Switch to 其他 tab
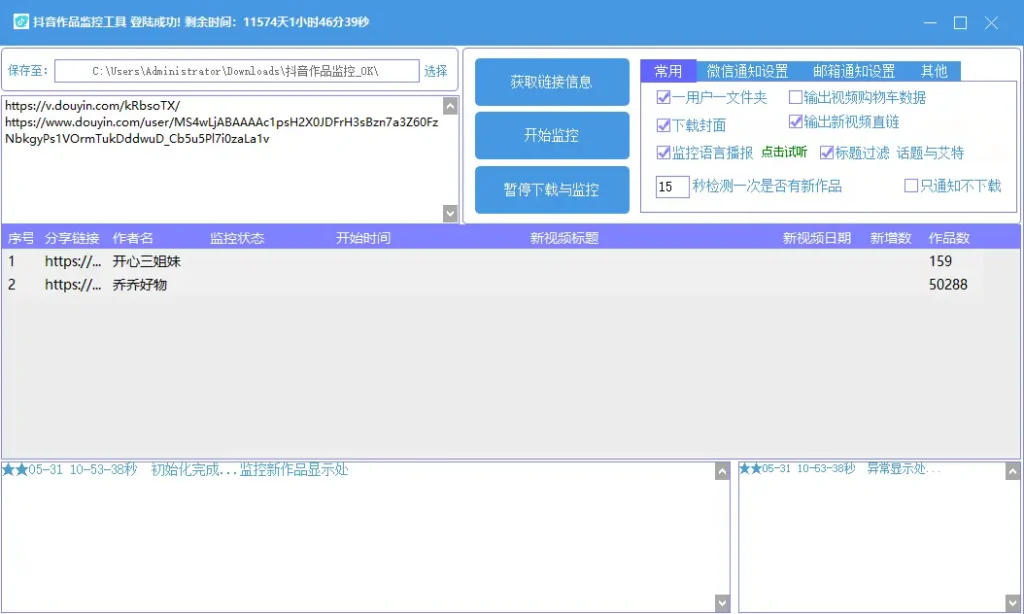The width and height of the screenshot is (1024, 614). (933, 71)
